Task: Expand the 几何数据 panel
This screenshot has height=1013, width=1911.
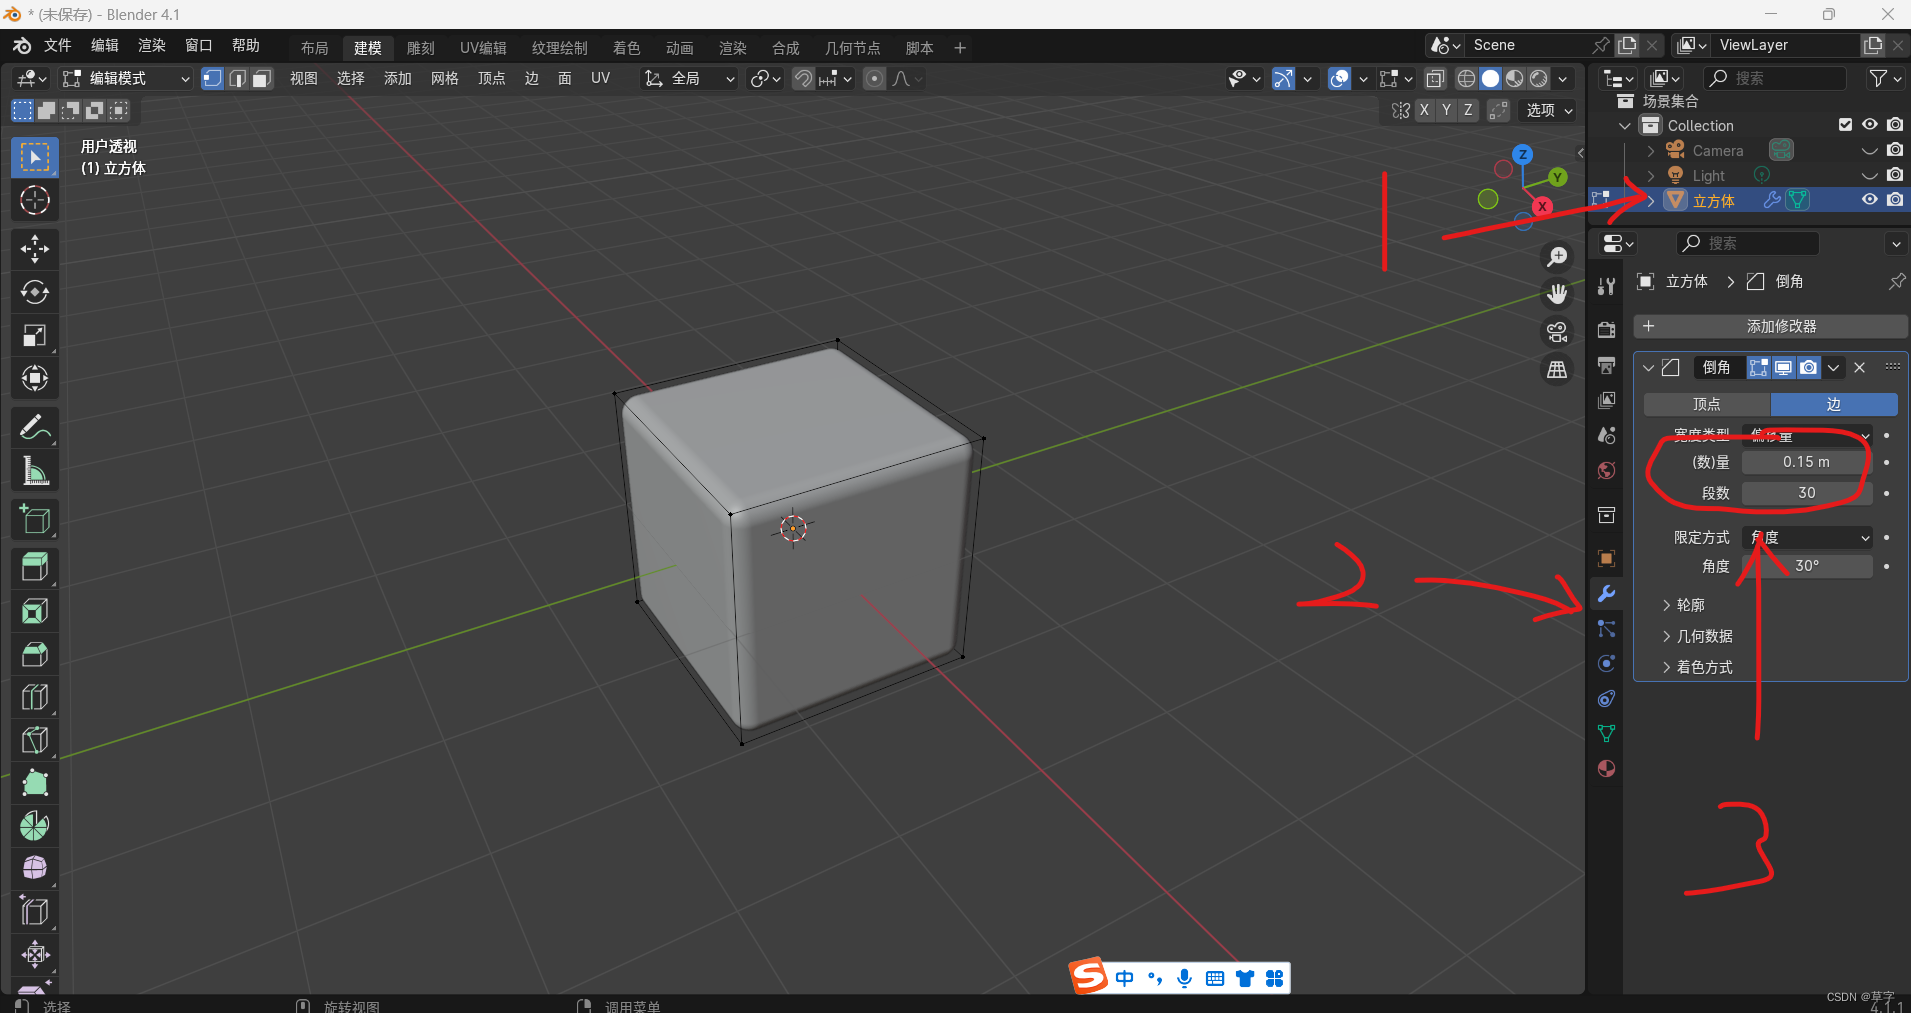Action: (x=1697, y=636)
